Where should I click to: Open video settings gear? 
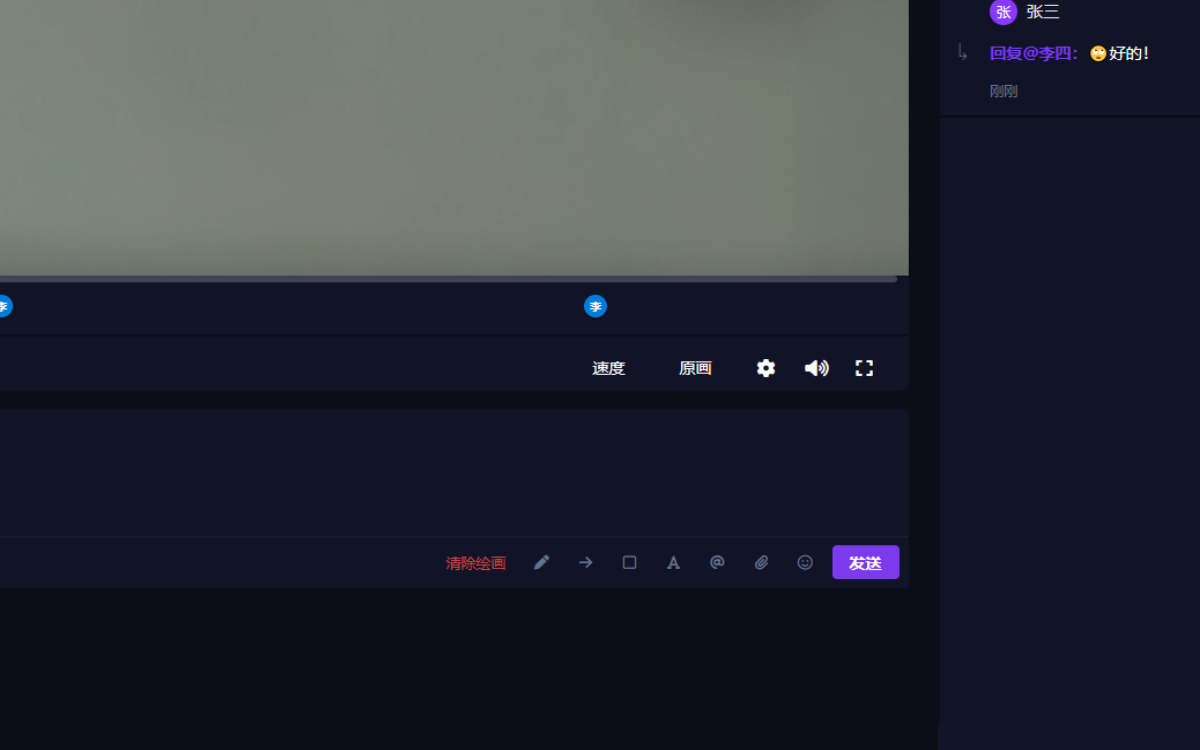point(766,368)
